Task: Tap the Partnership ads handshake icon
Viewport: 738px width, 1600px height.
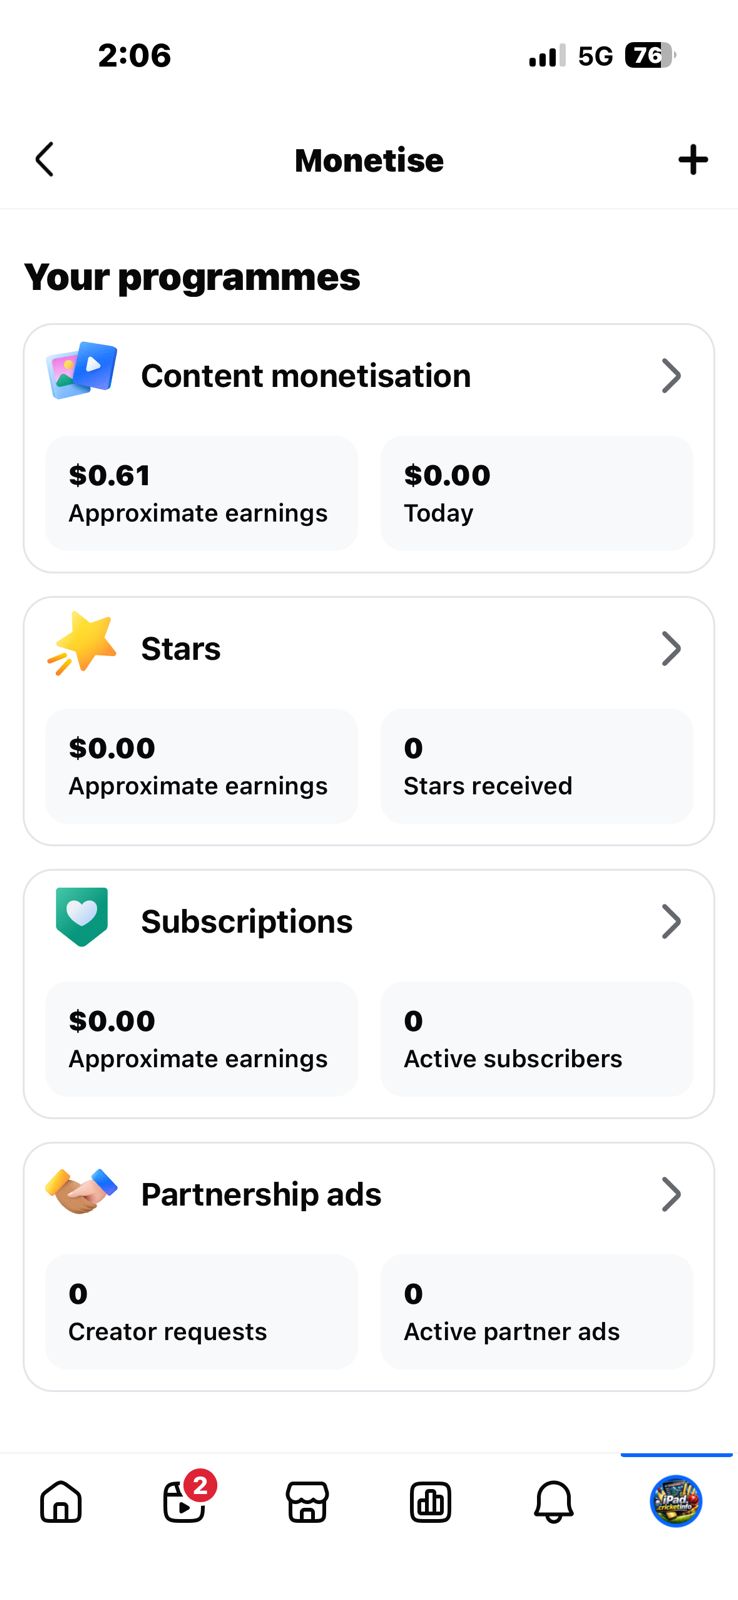Action: (x=82, y=1190)
